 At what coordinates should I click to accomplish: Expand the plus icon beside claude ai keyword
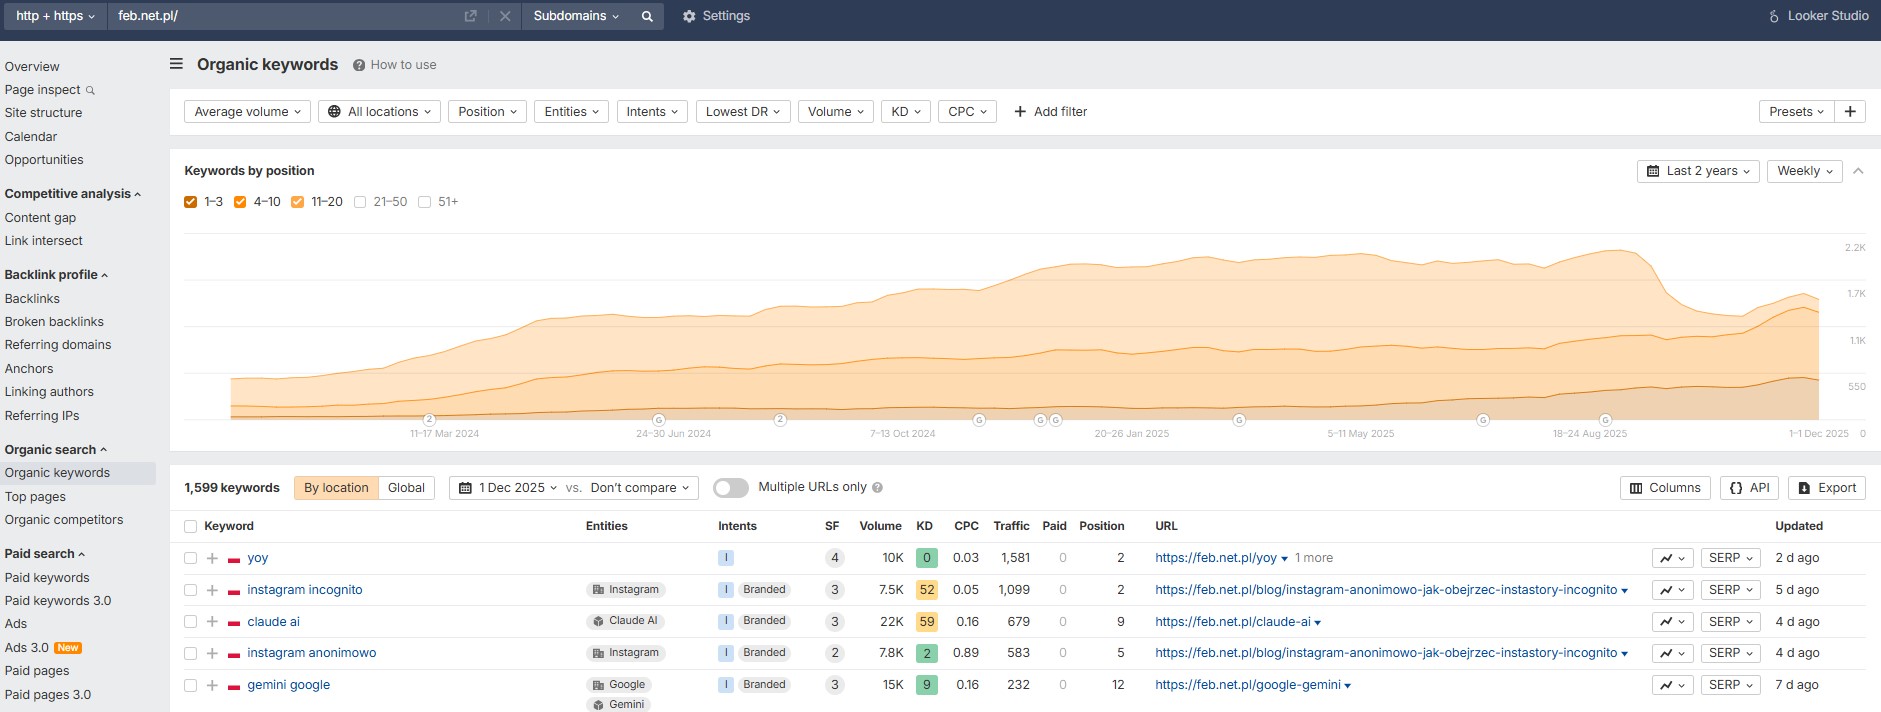(x=212, y=622)
